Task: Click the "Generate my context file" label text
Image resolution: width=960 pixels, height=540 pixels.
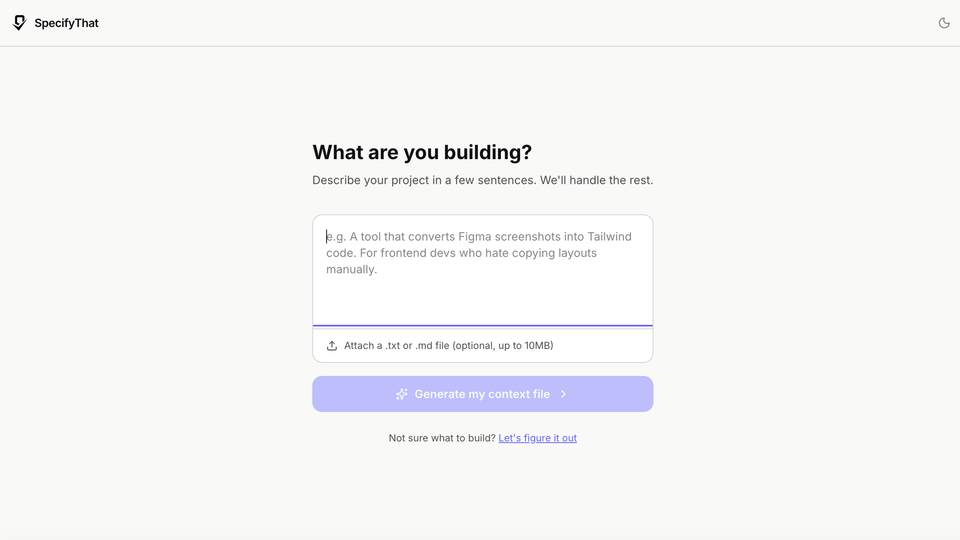Action: pyautogui.click(x=482, y=394)
